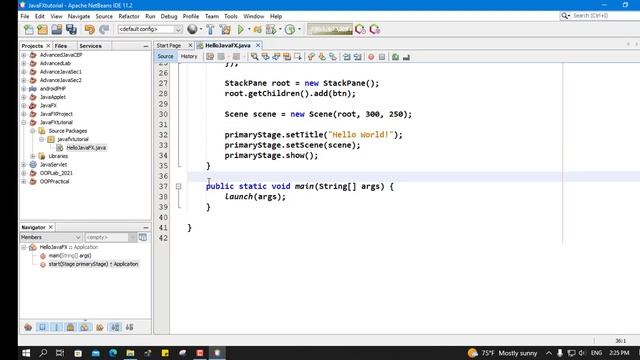Viewport: 640px width, 360px height.
Task: Select HelloJavaFX.java in project tree
Action: [x=86, y=148]
